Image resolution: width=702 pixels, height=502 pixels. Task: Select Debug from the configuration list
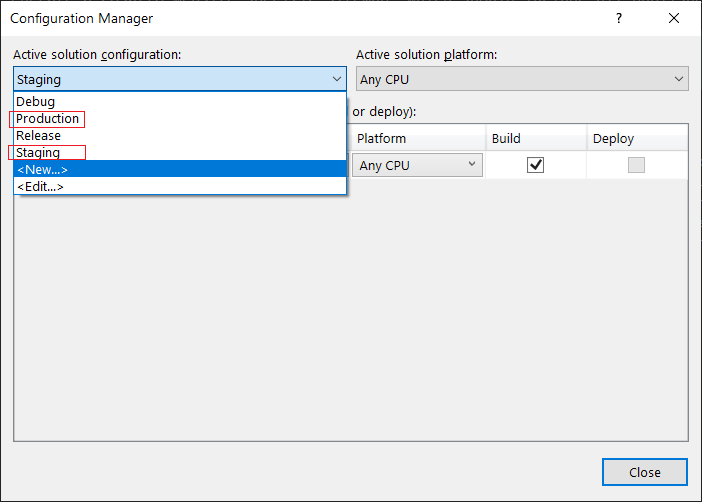click(x=36, y=102)
